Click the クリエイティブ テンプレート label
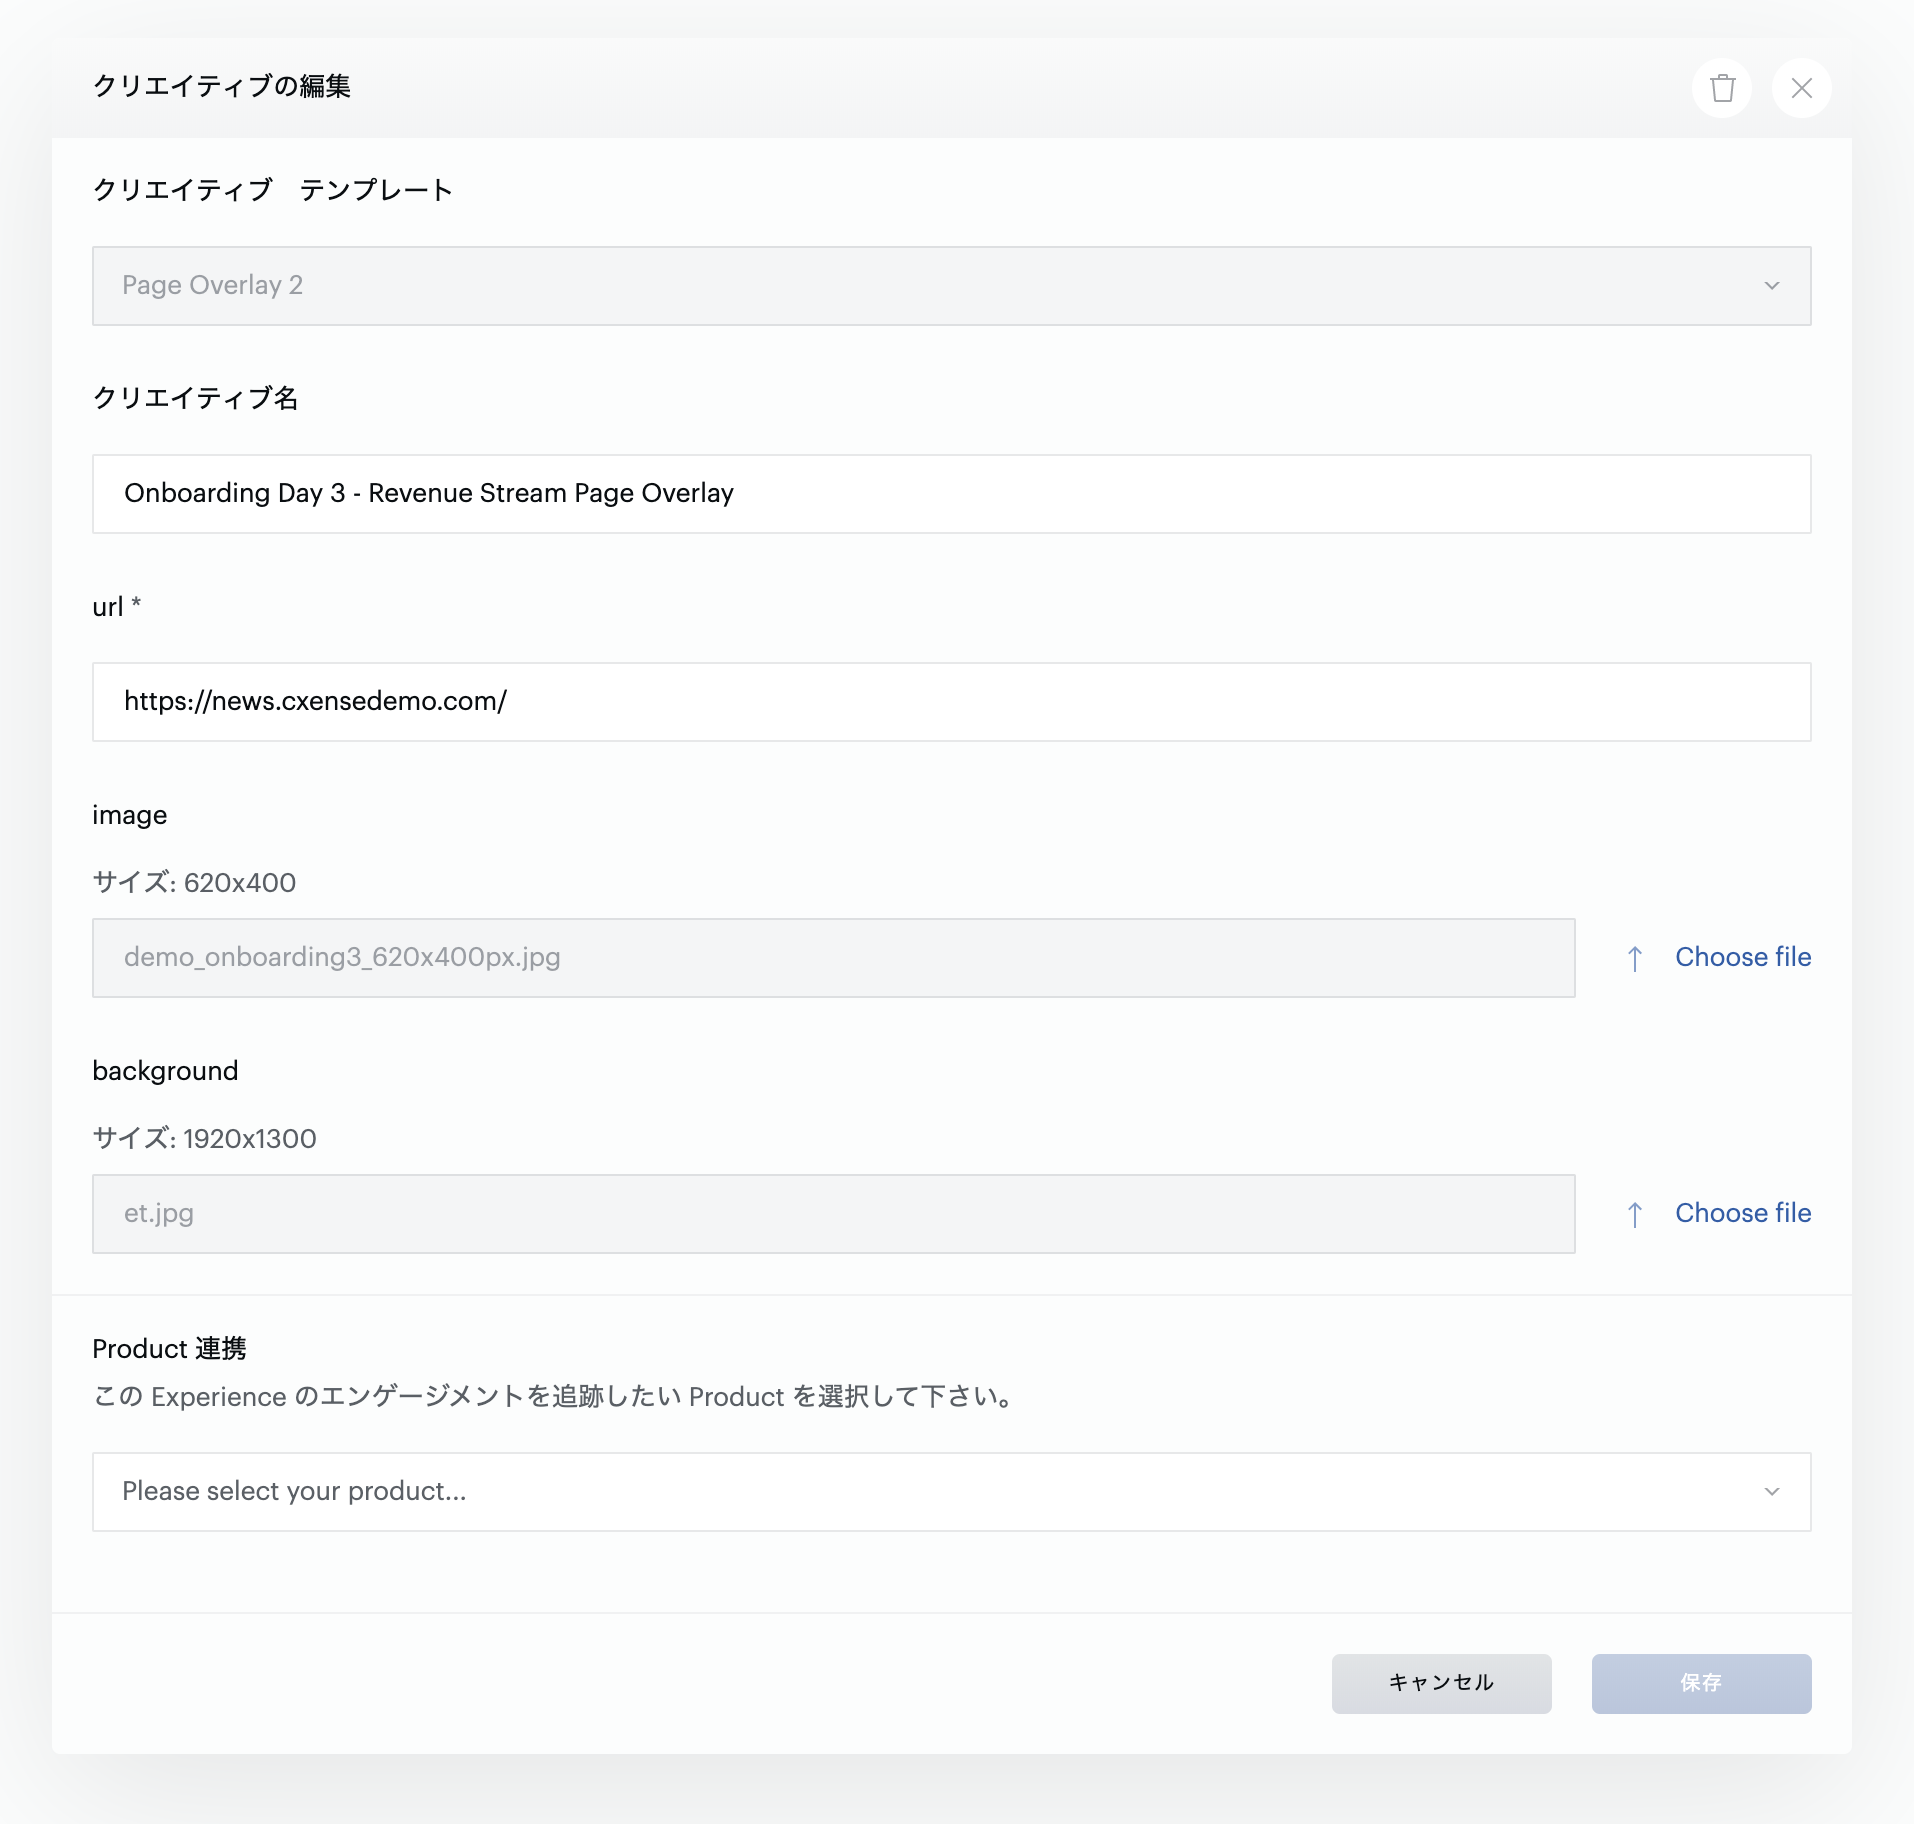1914x1824 pixels. [x=272, y=190]
